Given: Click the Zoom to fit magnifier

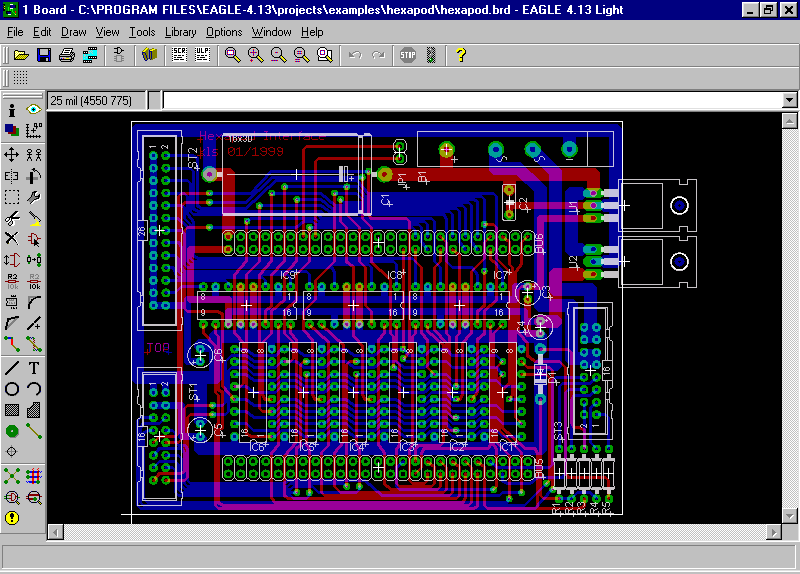Looking at the screenshot, I should 233,55.
